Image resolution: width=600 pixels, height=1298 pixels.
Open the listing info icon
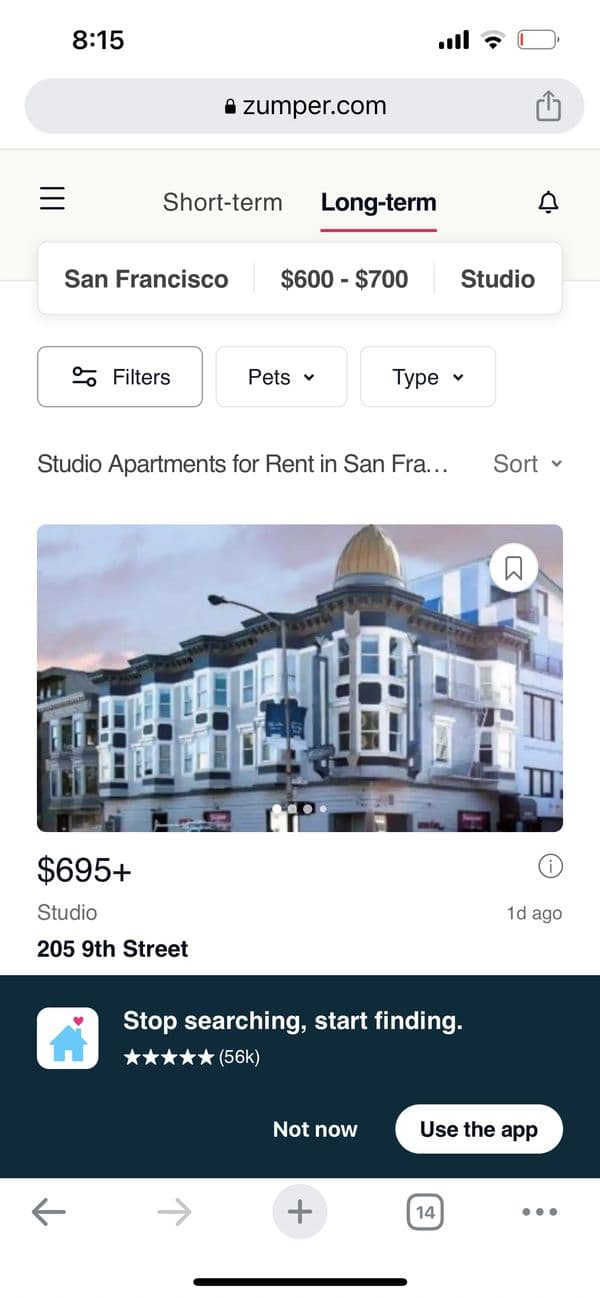[550, 868]
